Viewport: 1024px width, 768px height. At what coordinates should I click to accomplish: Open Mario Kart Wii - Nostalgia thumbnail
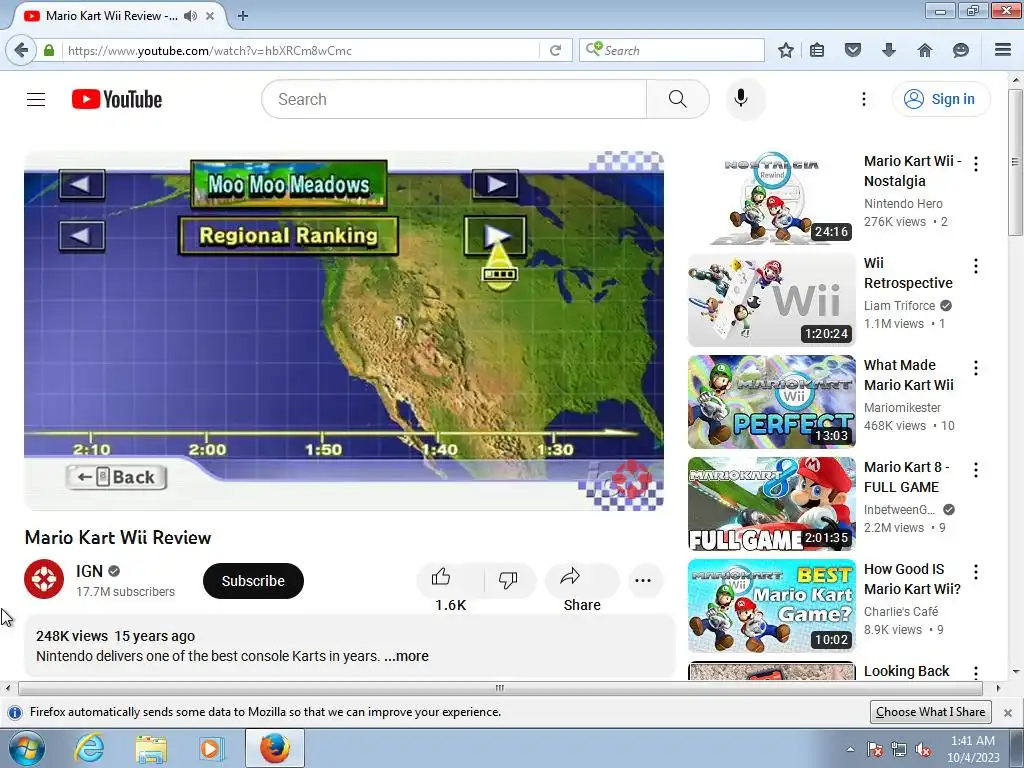coord(772,198)
